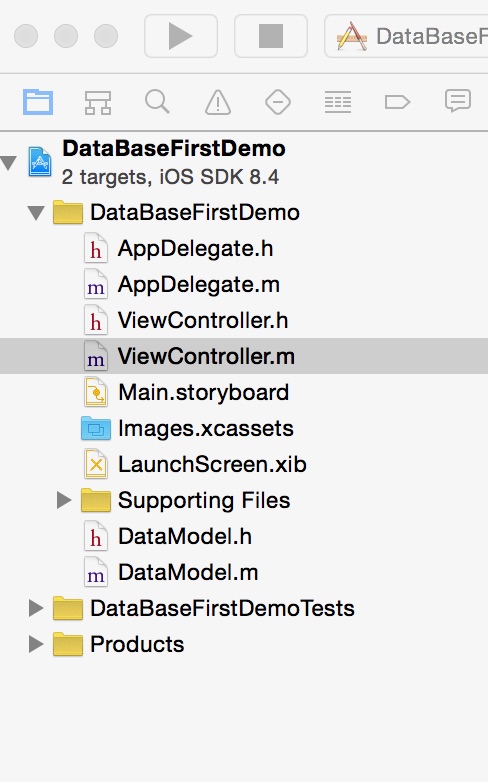Open the Test navigator diamond icon
The width and height of the screenshot is (488, 782).
point(278,102)
